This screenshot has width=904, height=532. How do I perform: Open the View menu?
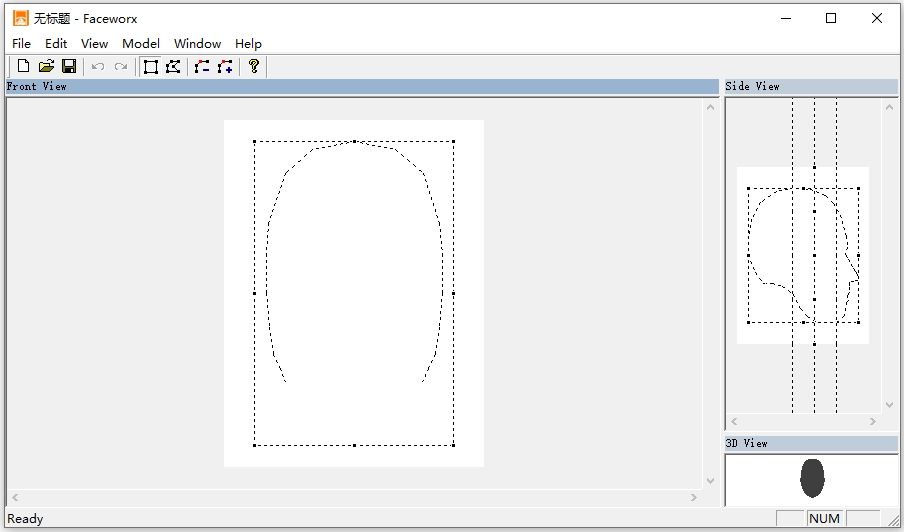94,43
